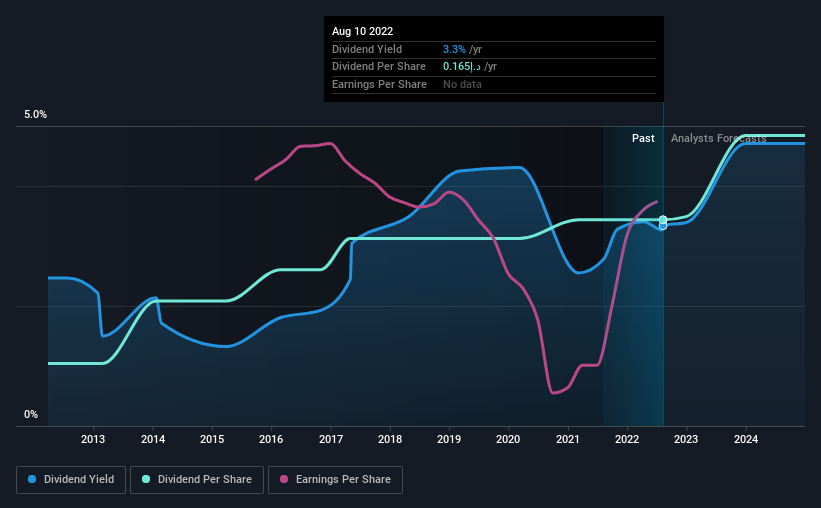The width and height of the screenshot is (821, 508).
Task: Click the No data earnings value
Action: pyautogui.click(x=462, y=84)
